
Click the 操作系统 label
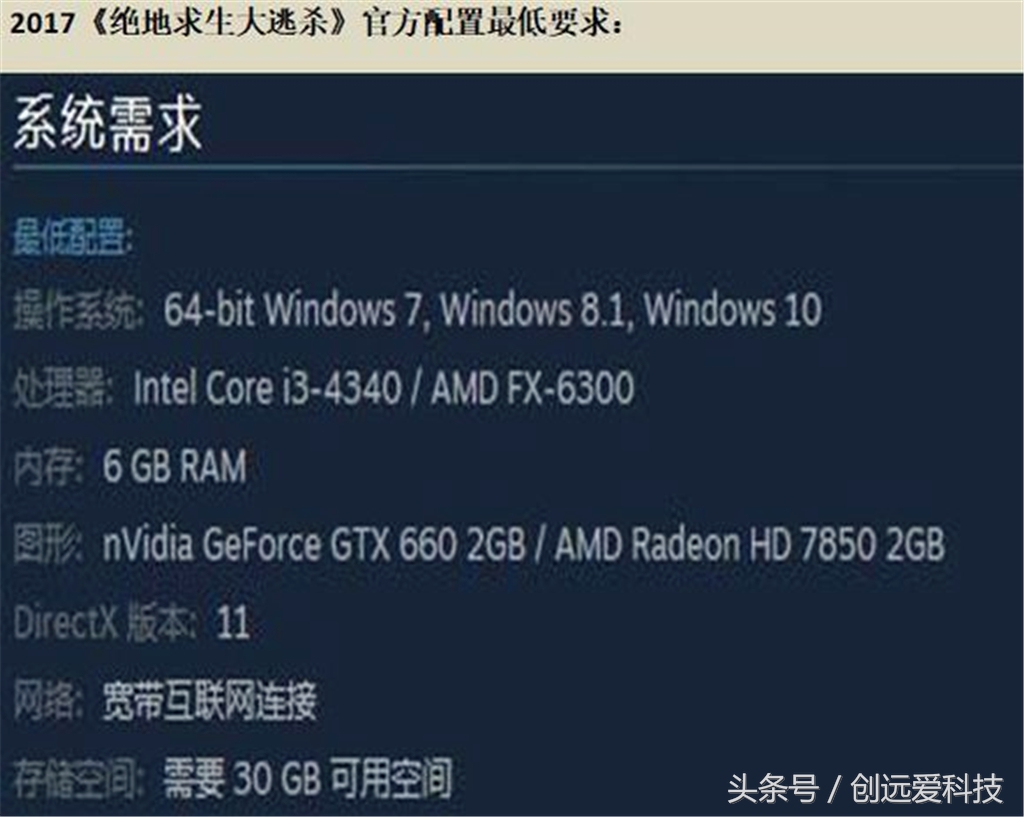click(x=78, y=310)
